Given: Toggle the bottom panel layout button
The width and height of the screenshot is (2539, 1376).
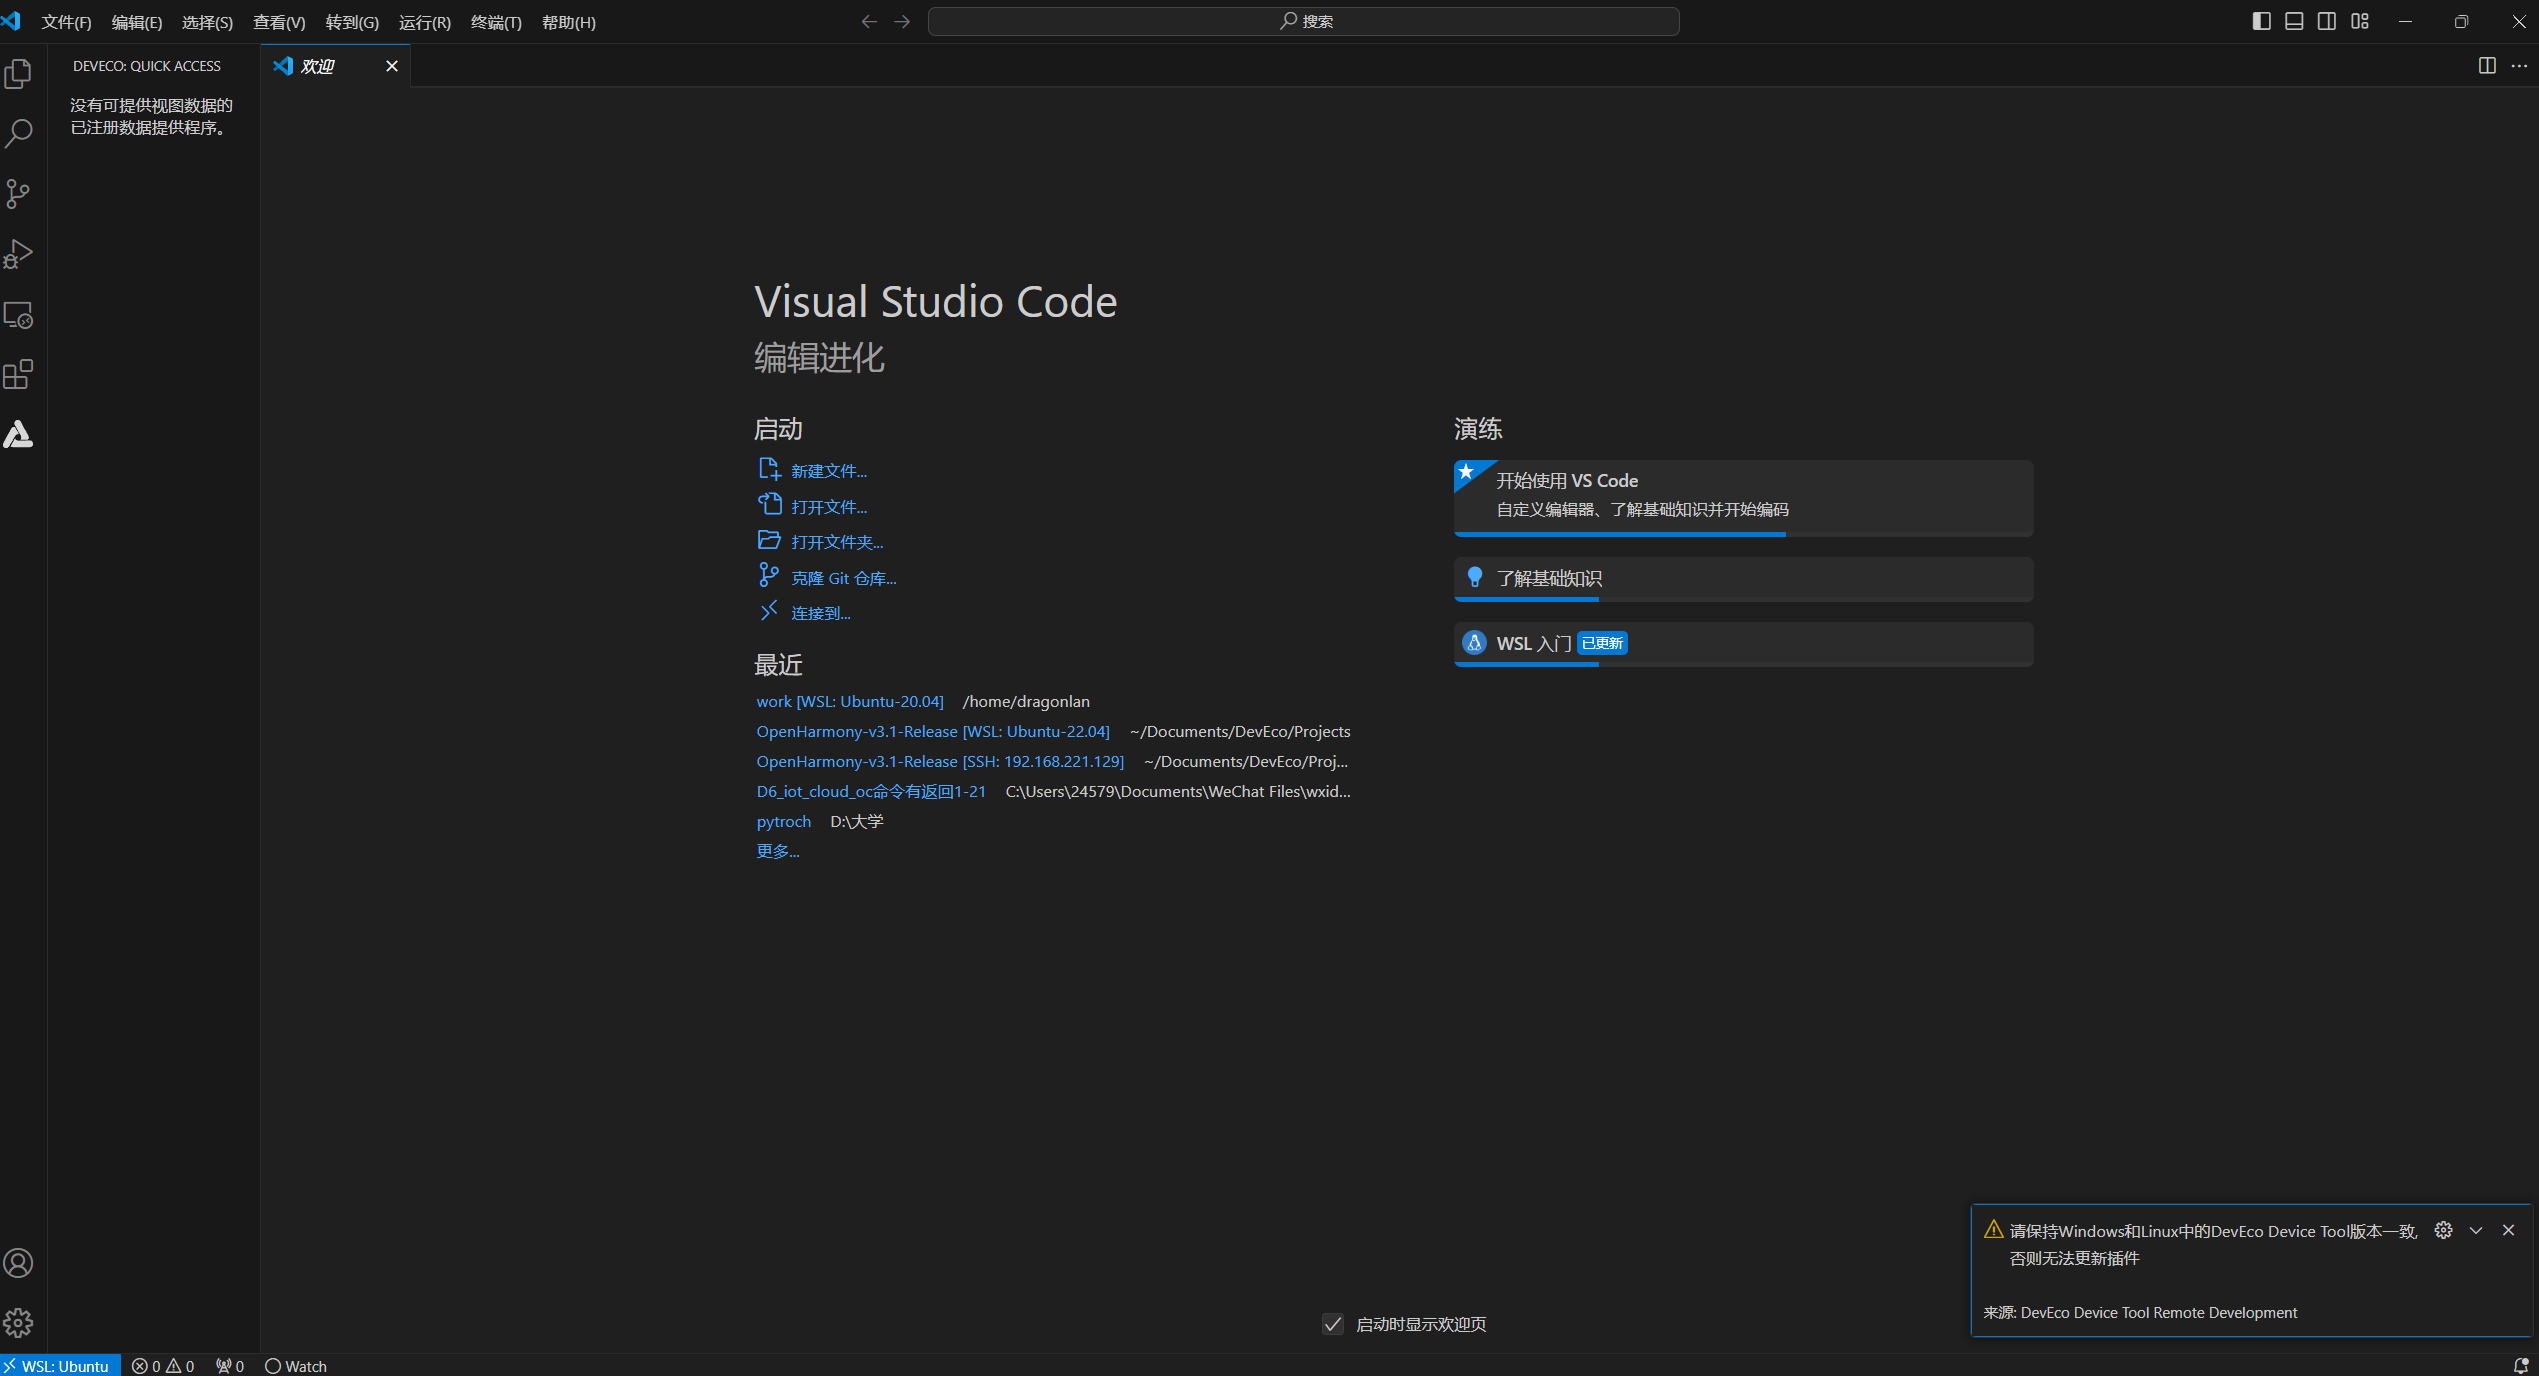Looking at the screenshot, I should [x=2294, y=22].
